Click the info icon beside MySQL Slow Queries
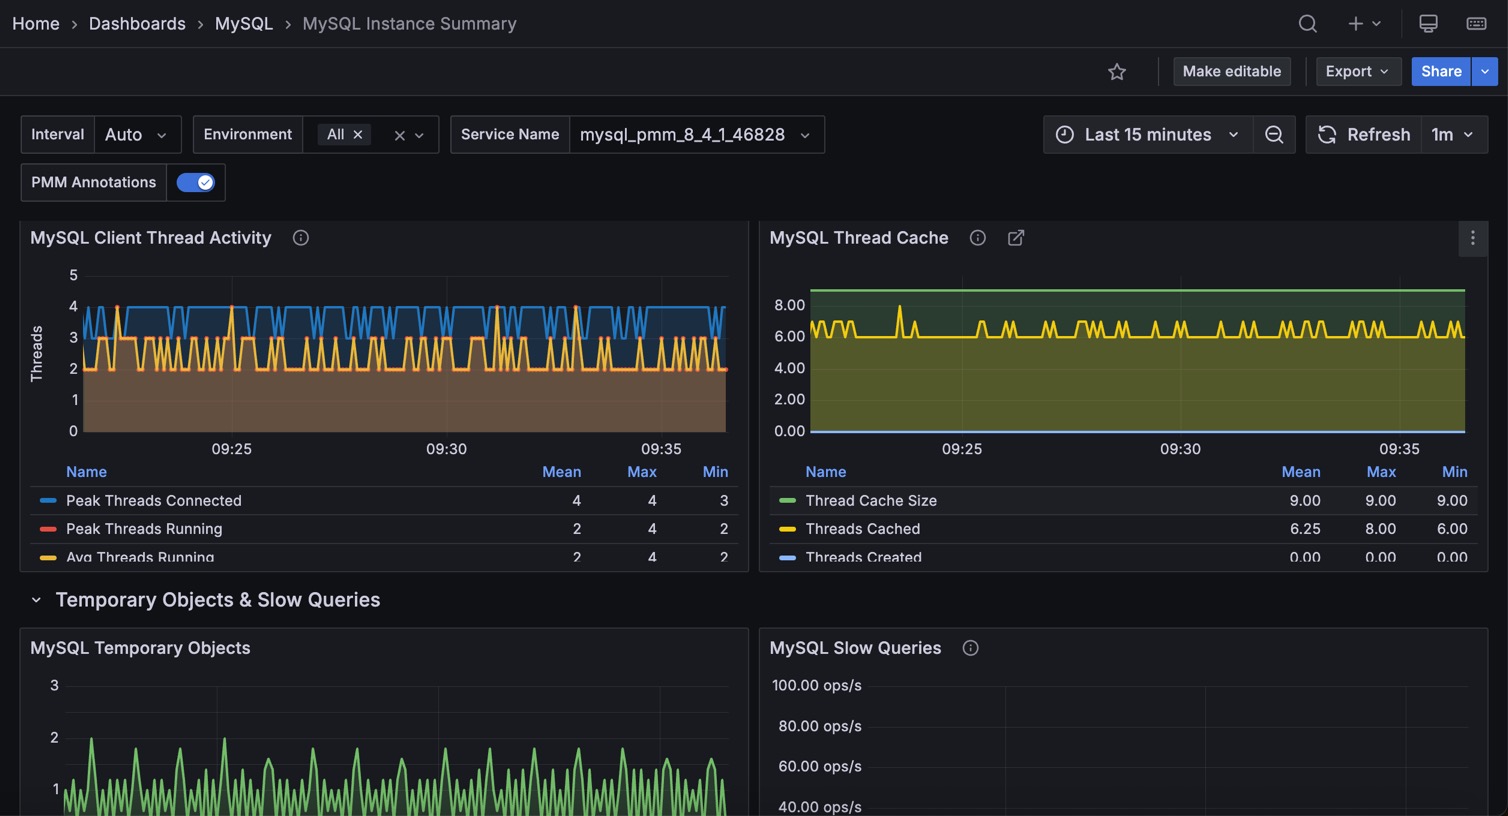Screen dimensions: 1508x816 [970, 648]
